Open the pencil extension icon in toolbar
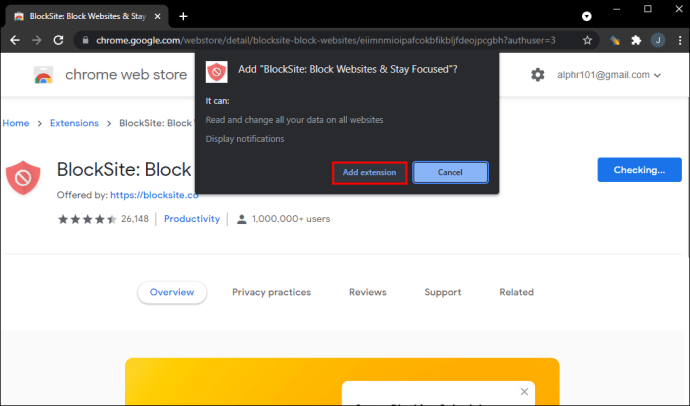Screen dimensions: 690x406 614,40
